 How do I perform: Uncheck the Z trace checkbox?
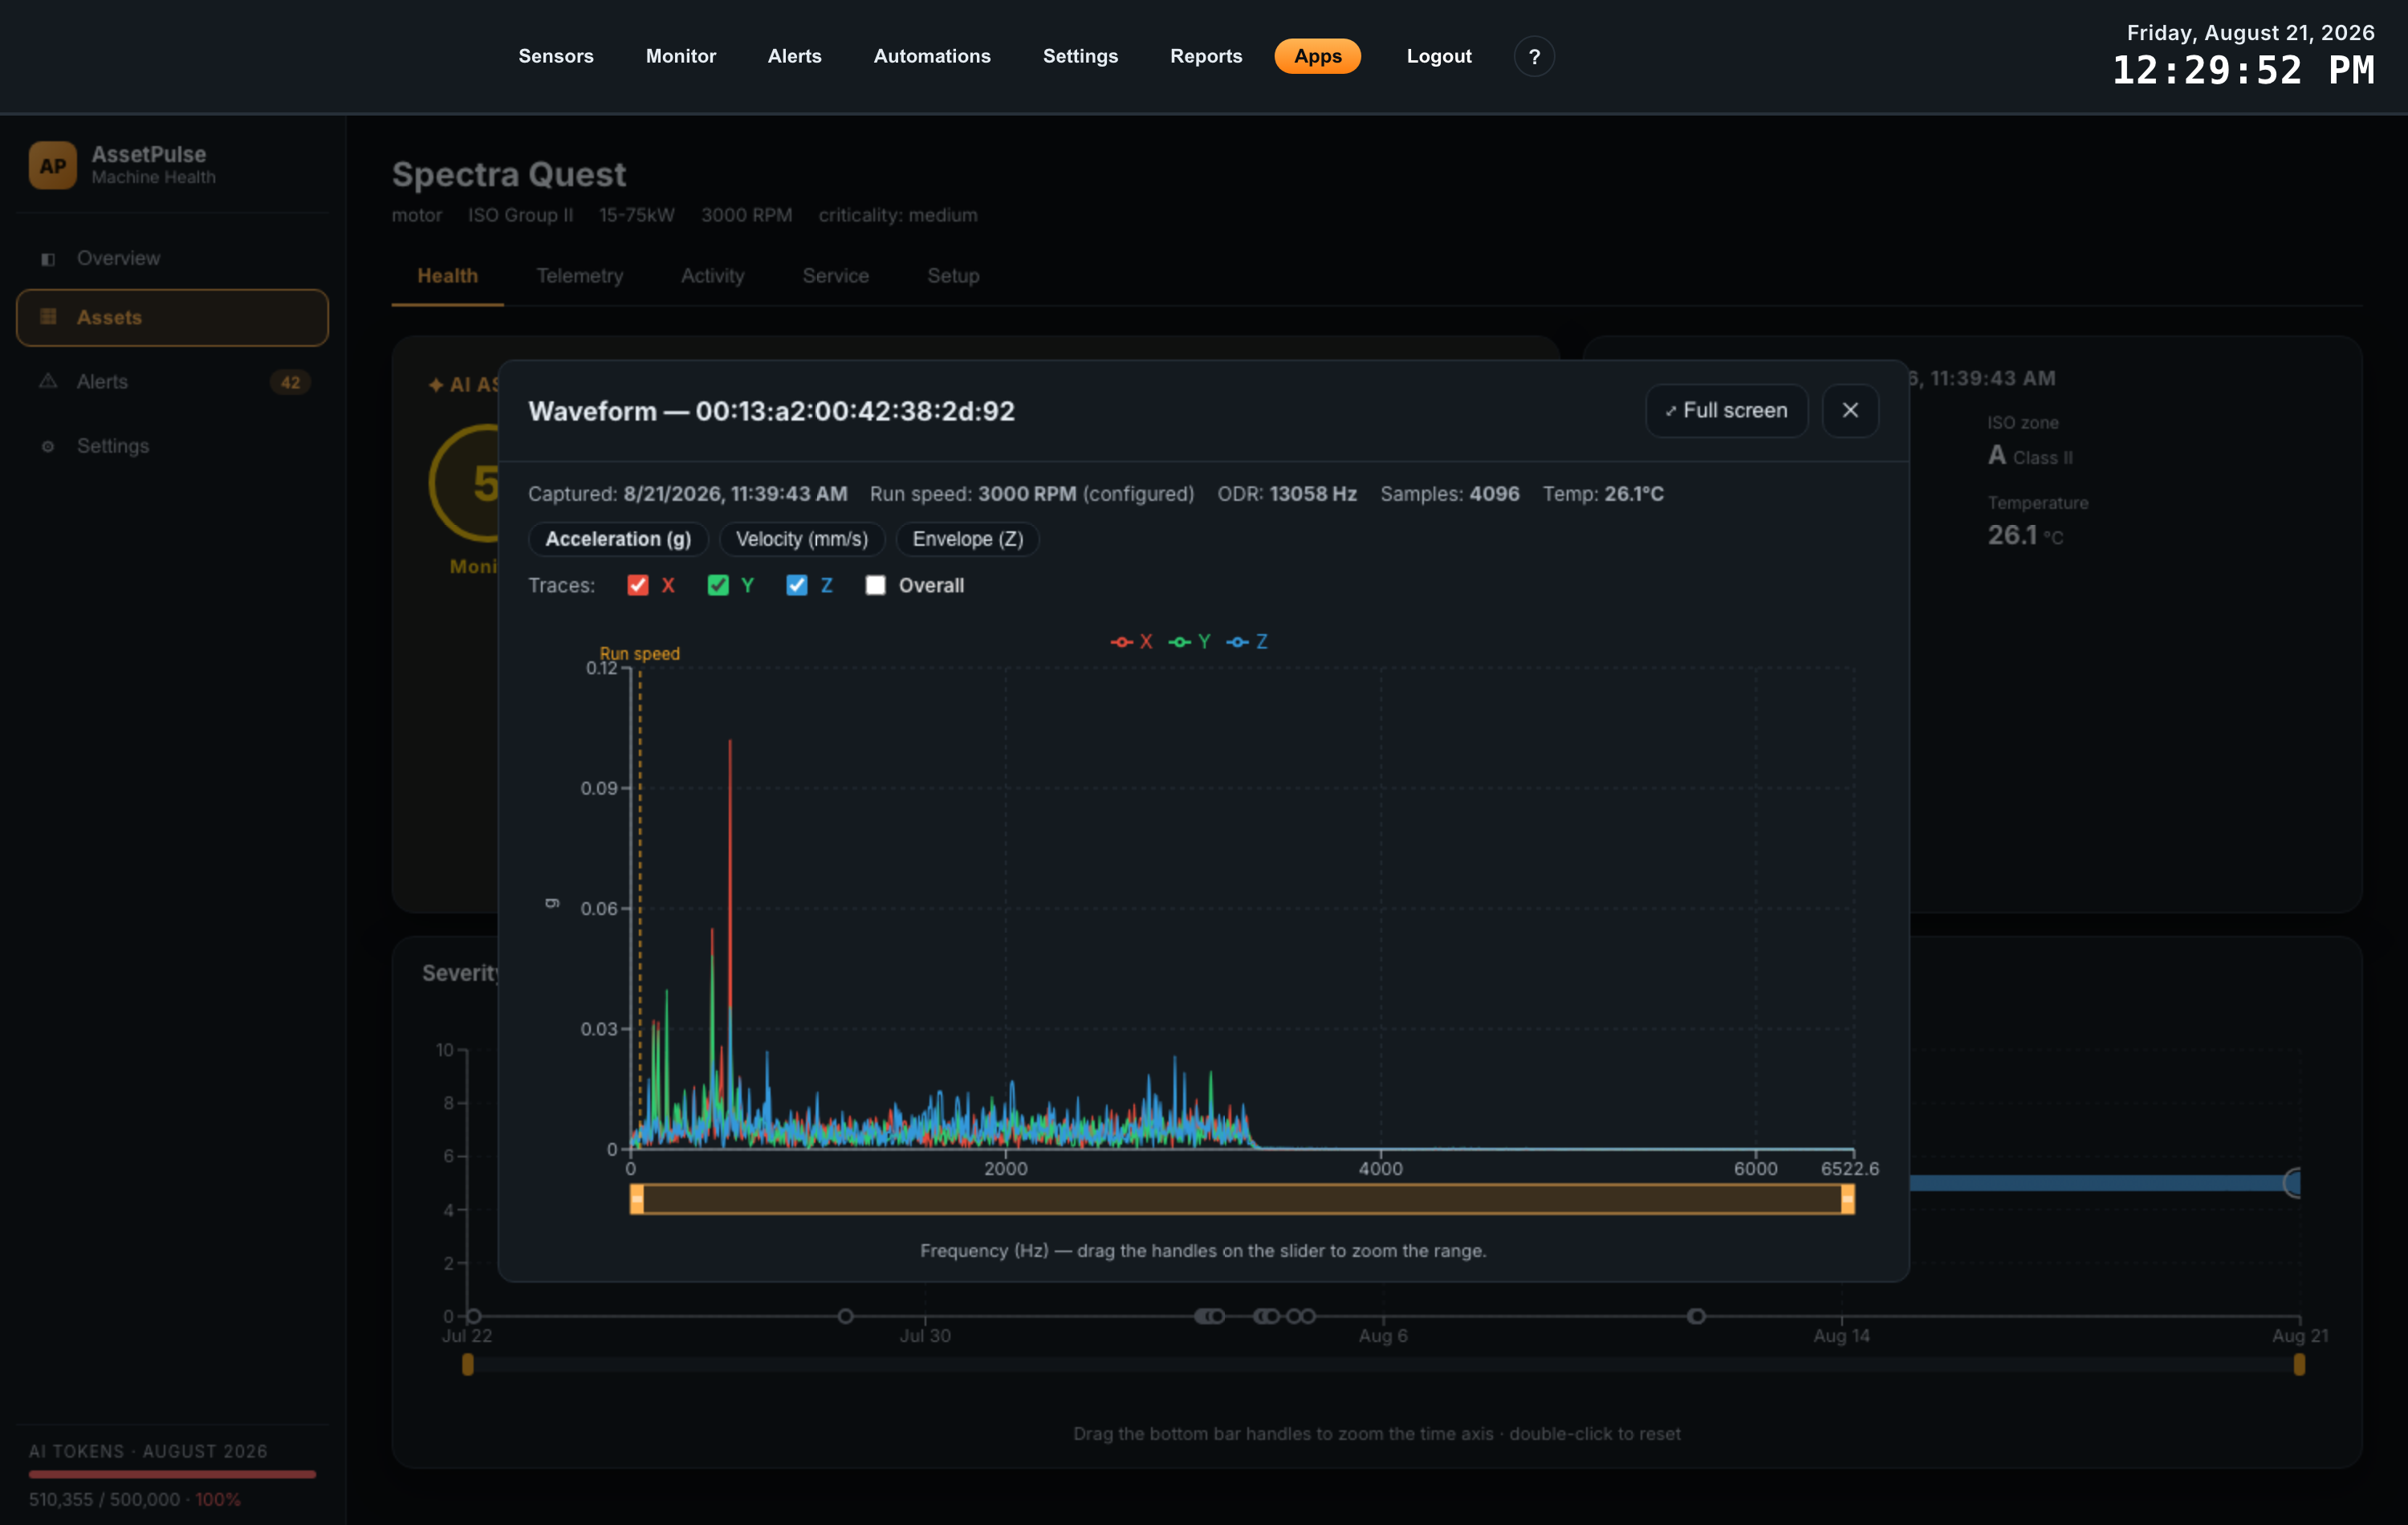point(796,586)
